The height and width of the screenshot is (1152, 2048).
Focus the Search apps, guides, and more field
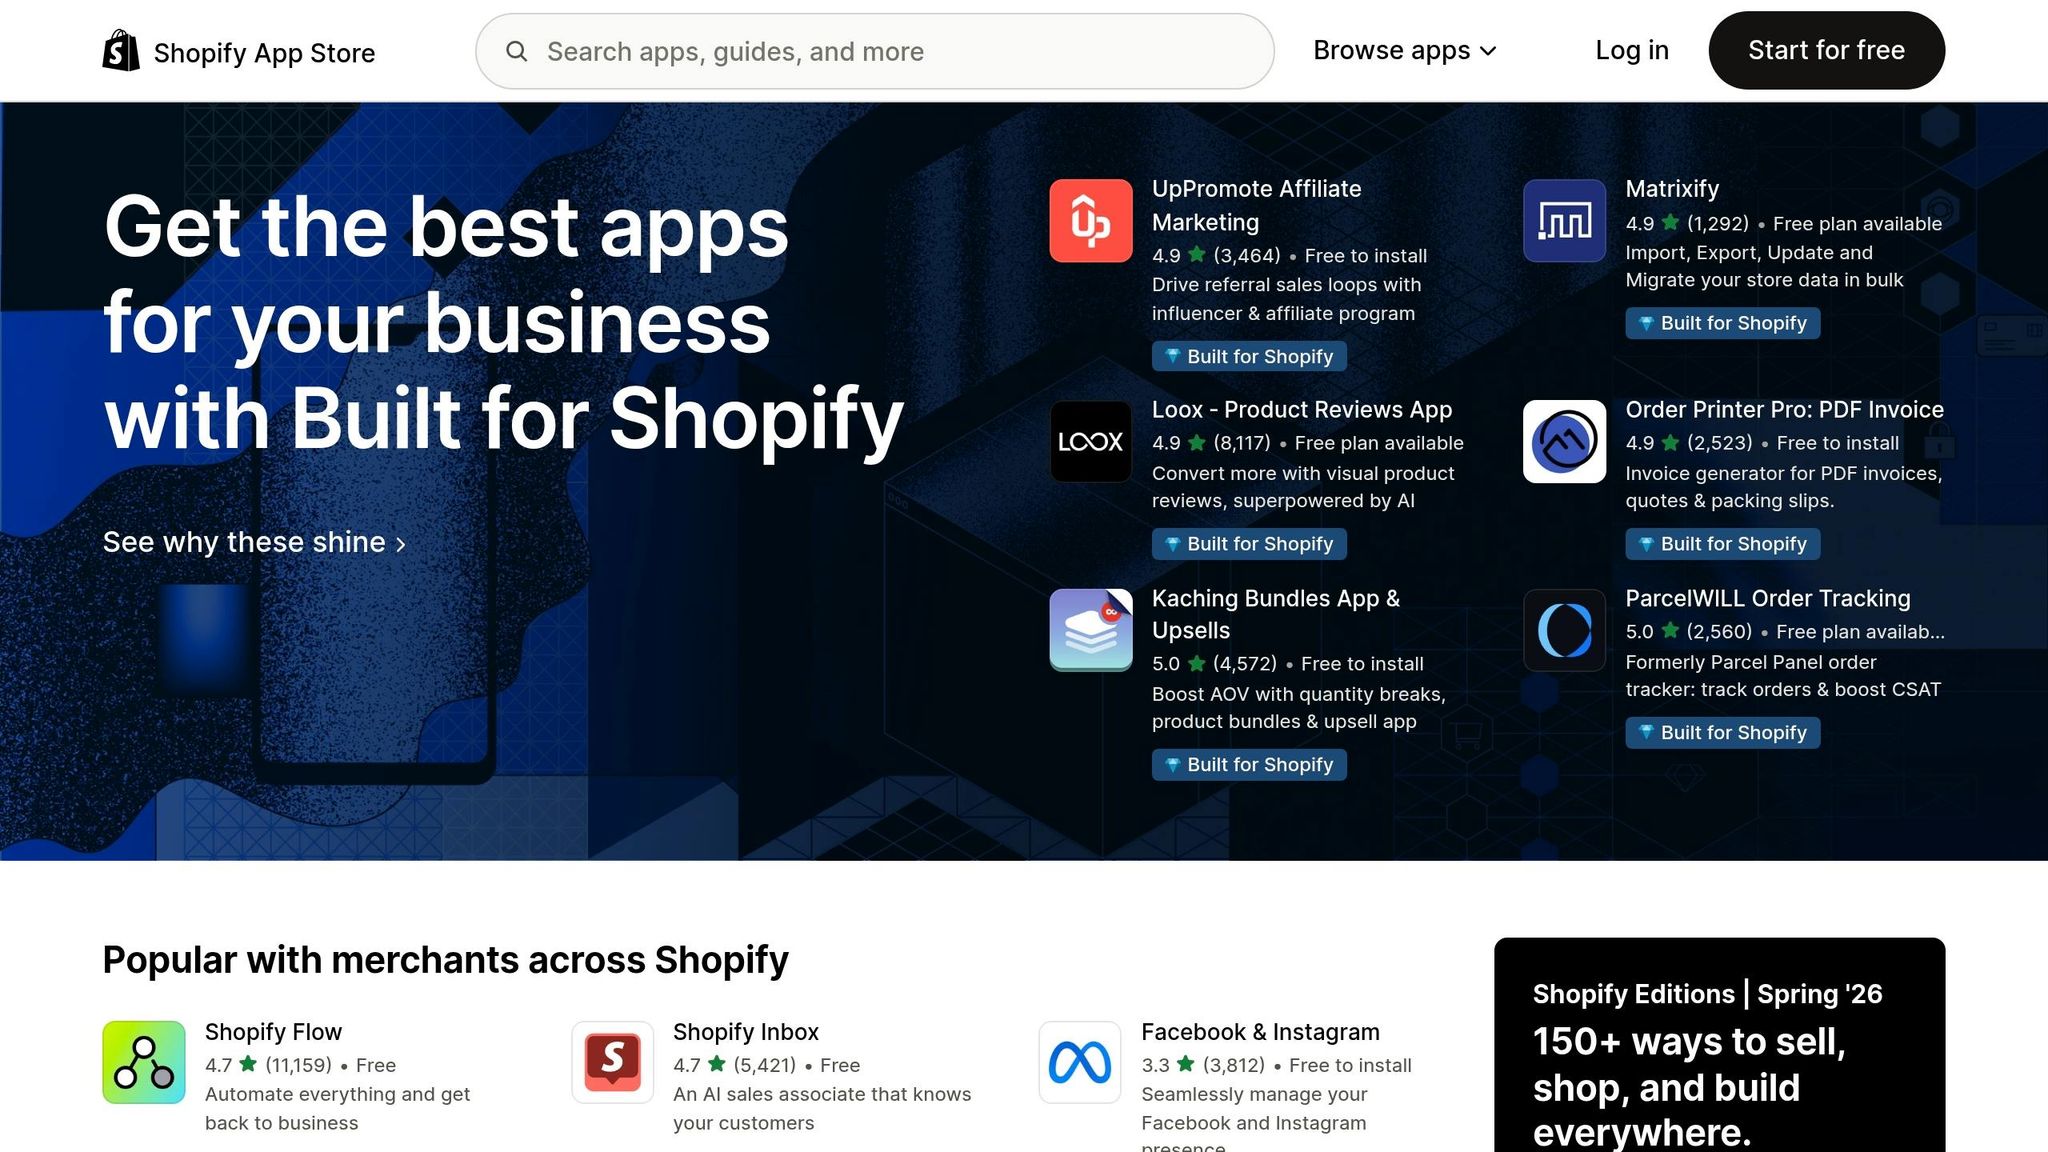[x=874, y=51]
